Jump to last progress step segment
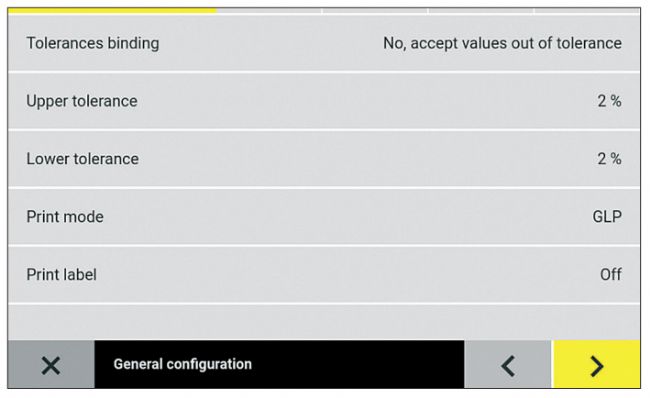 (x=587, y=11)
